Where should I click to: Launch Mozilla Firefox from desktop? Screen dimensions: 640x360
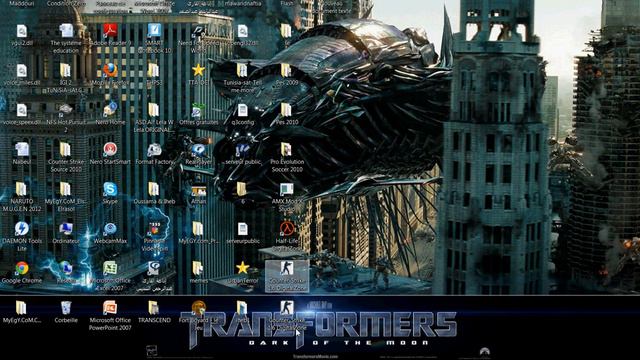point(110,71)
